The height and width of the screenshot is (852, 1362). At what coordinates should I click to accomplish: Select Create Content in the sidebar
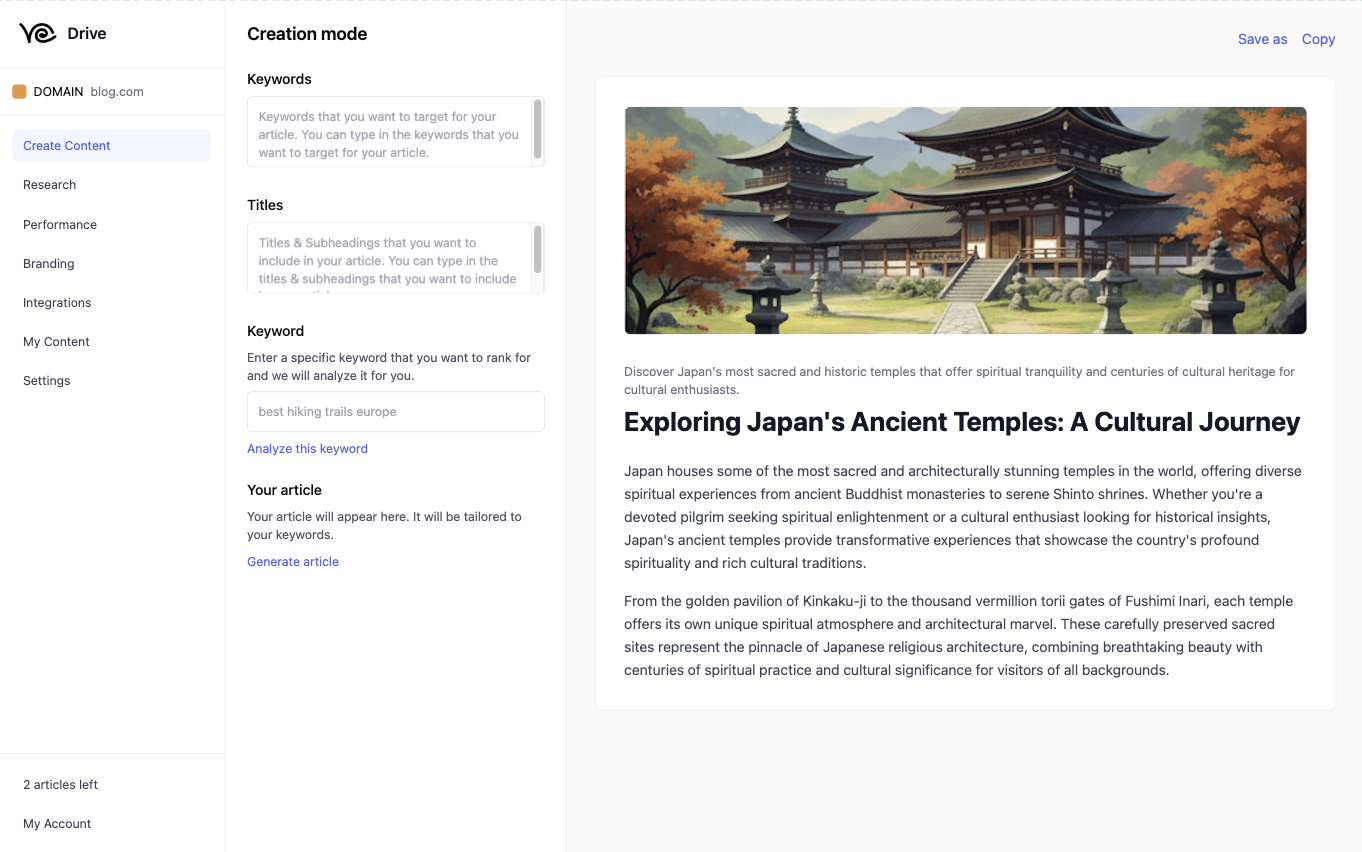(x=66, y=145)
